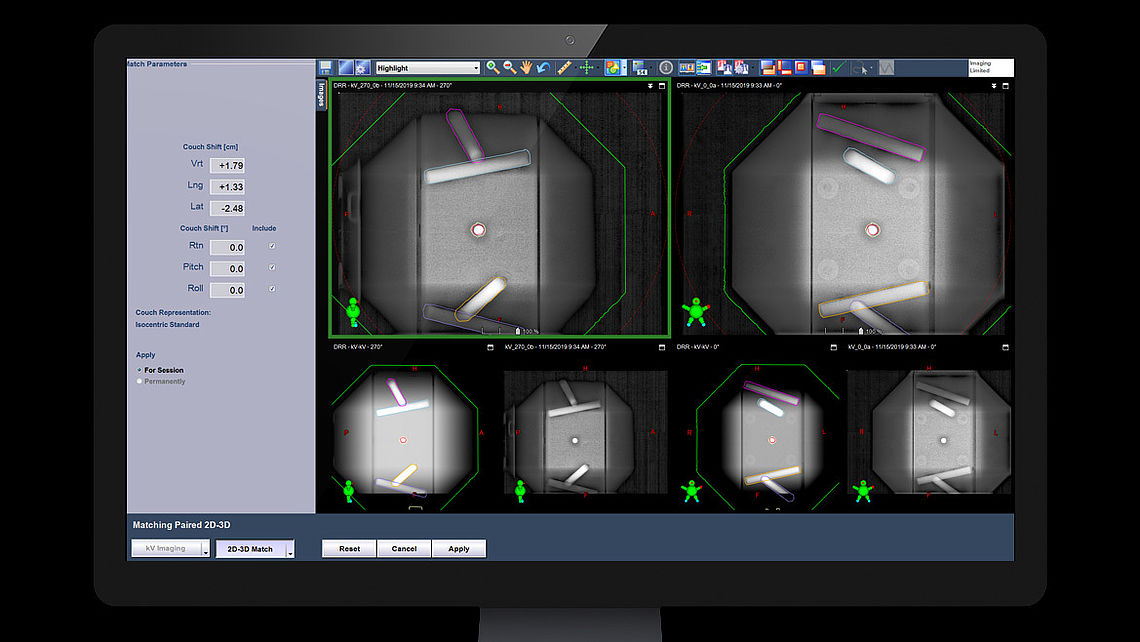The height and width of the screenshot is (642, 1140).
Task: Click the green checkmark approval icon
Action: click(838, 67)
